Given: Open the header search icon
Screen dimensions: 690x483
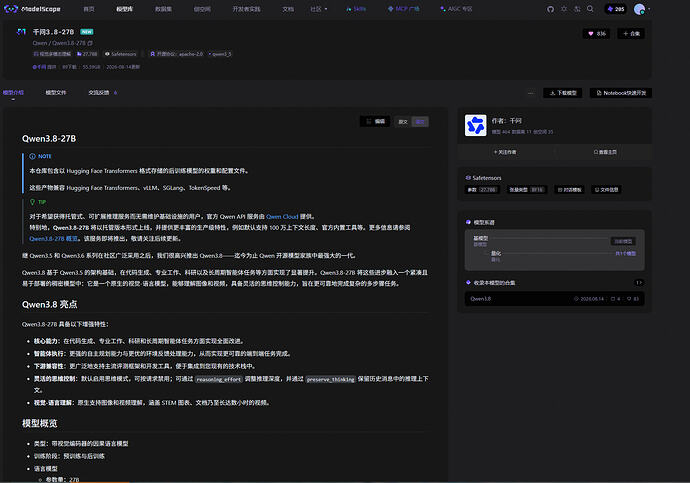Looking at the screenshot, I should click(x=590, y=9).
